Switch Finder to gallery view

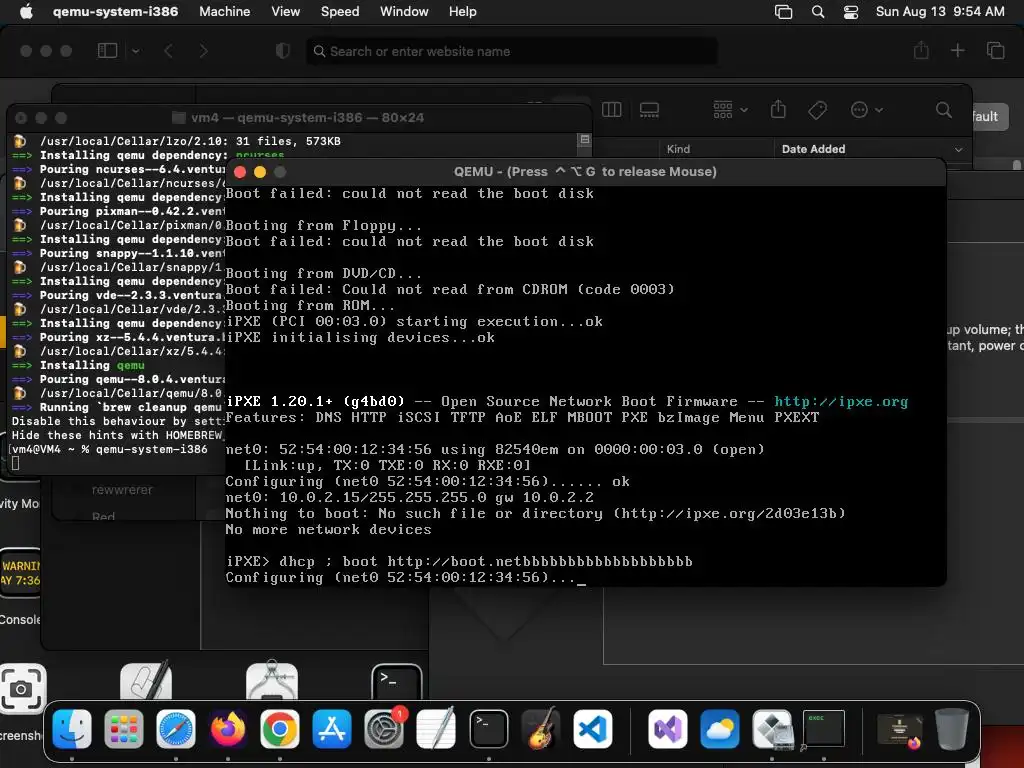pos(649,110)
